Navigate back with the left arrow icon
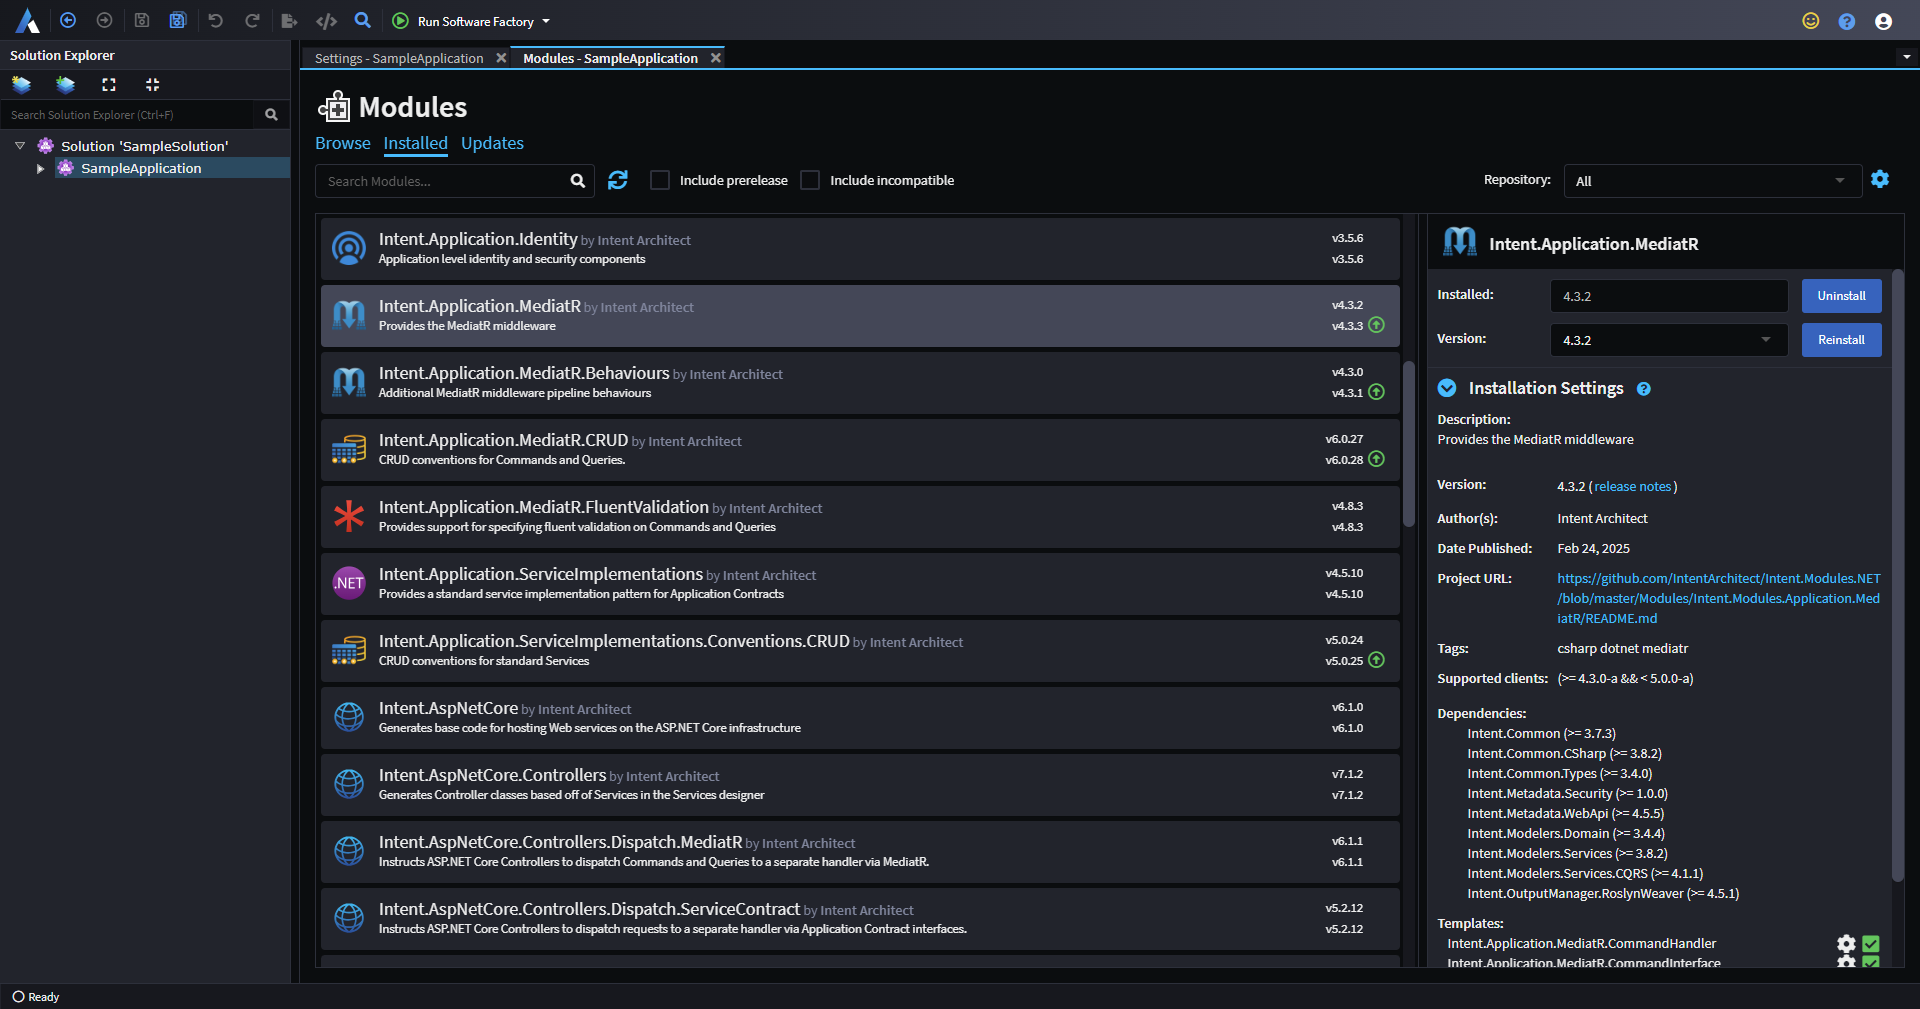Viewport: 1920px width, 1009px height. click(68, 20)
